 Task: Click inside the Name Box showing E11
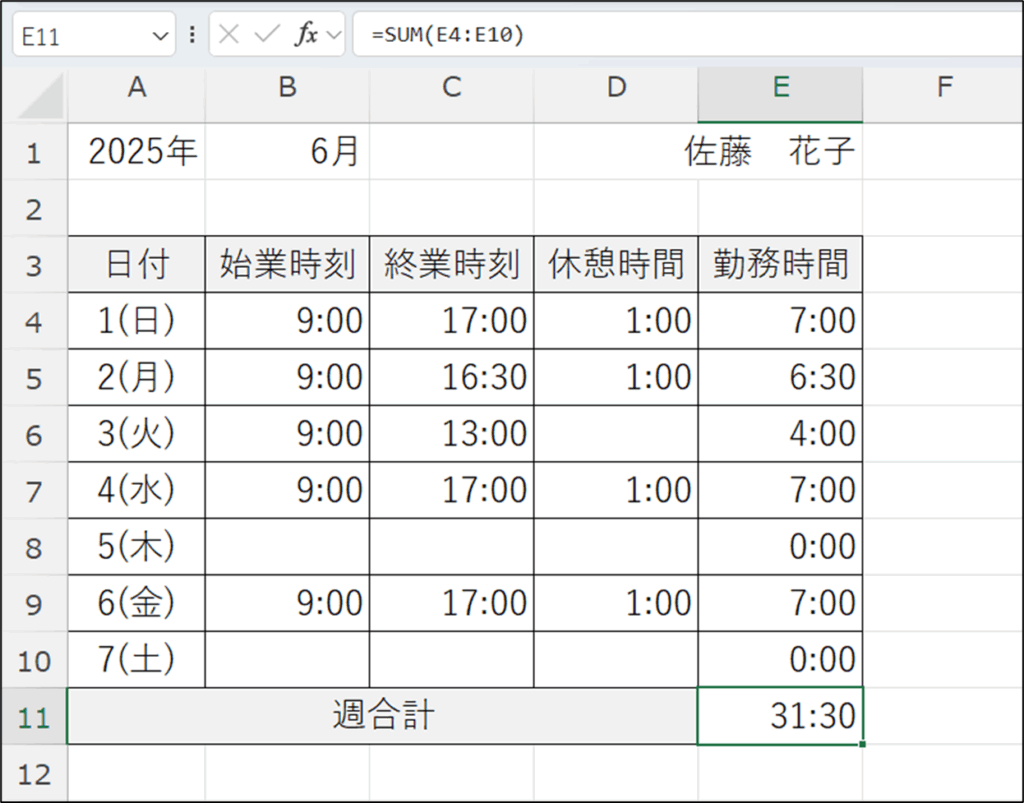(80, 36)
